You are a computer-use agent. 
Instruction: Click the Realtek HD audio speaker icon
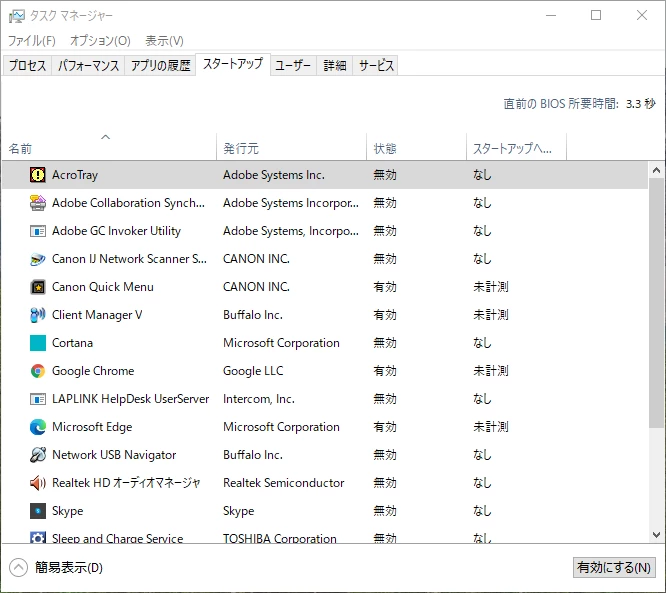coord(38,483)
